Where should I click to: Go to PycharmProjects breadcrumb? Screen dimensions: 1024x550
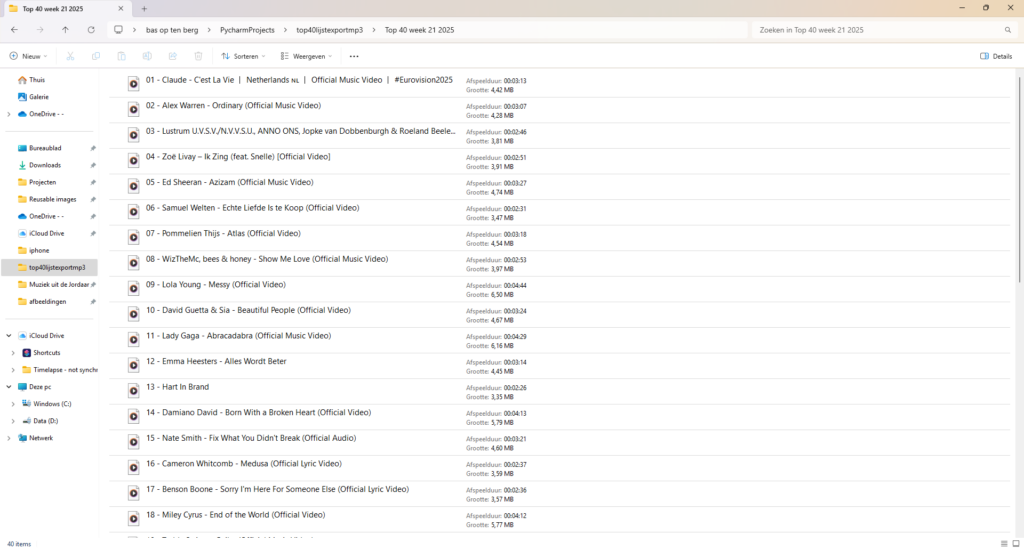click(x=248, y=30)
